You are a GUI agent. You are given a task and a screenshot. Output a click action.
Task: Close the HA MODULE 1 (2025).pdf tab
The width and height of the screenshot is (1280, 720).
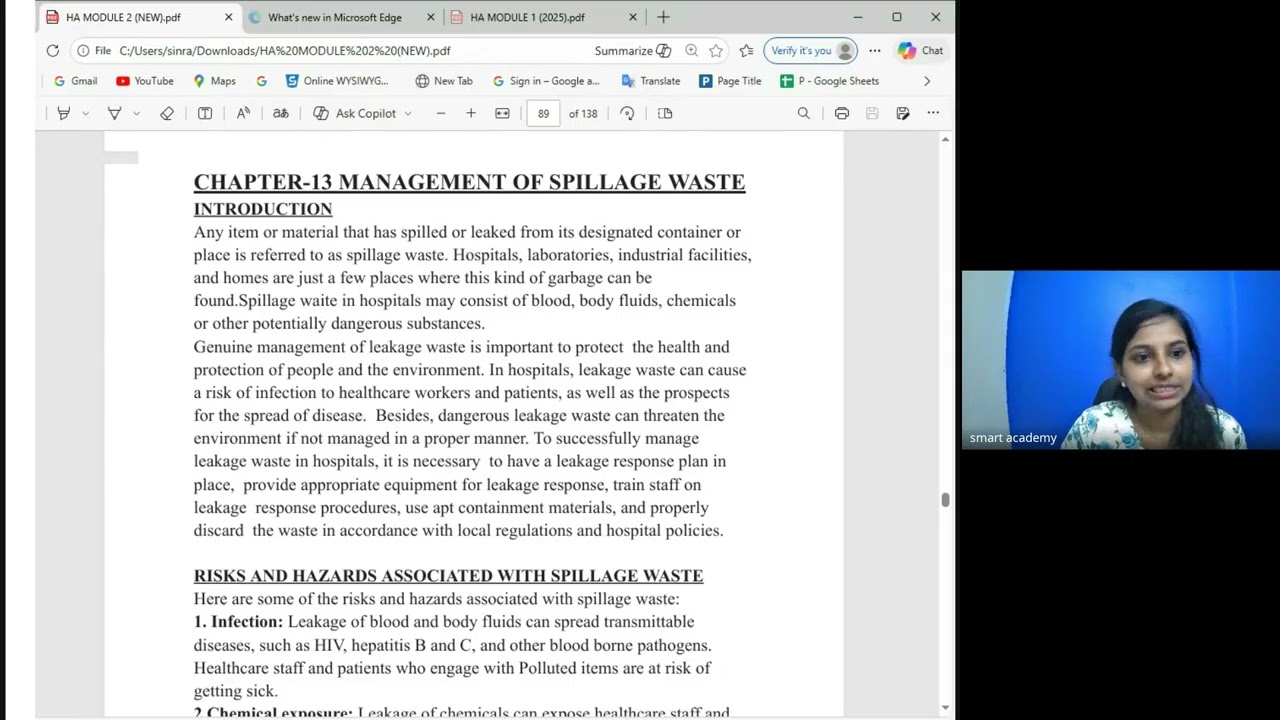tap(633, 17)
